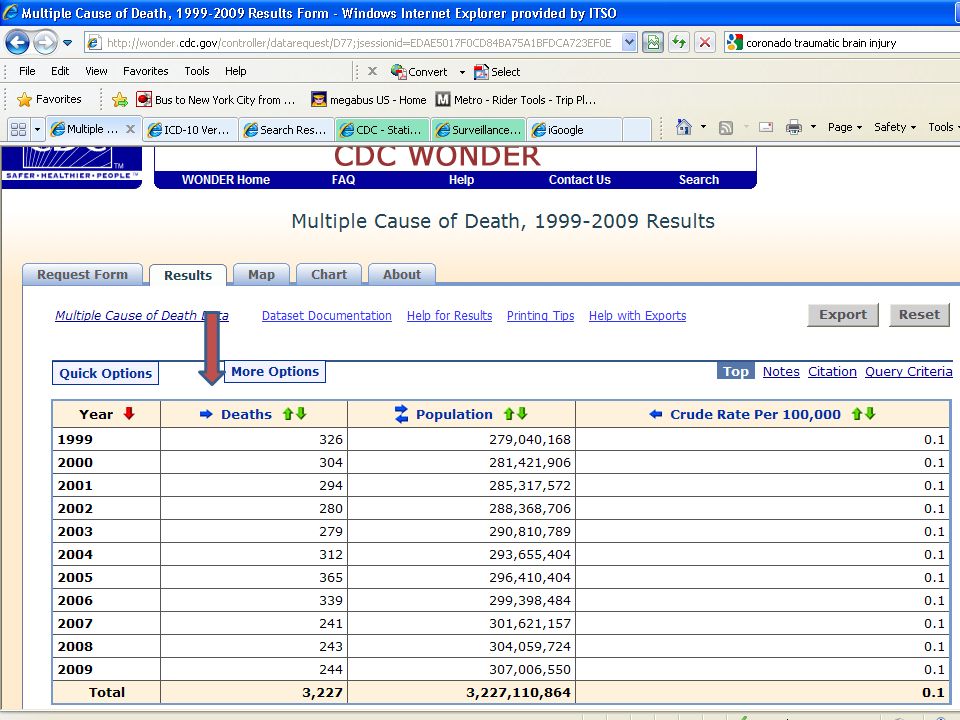The width and height of the screenshot is (960, 720).
Task: Sort Crude Rate descending with green down arrow
Action: click(870, 414)
